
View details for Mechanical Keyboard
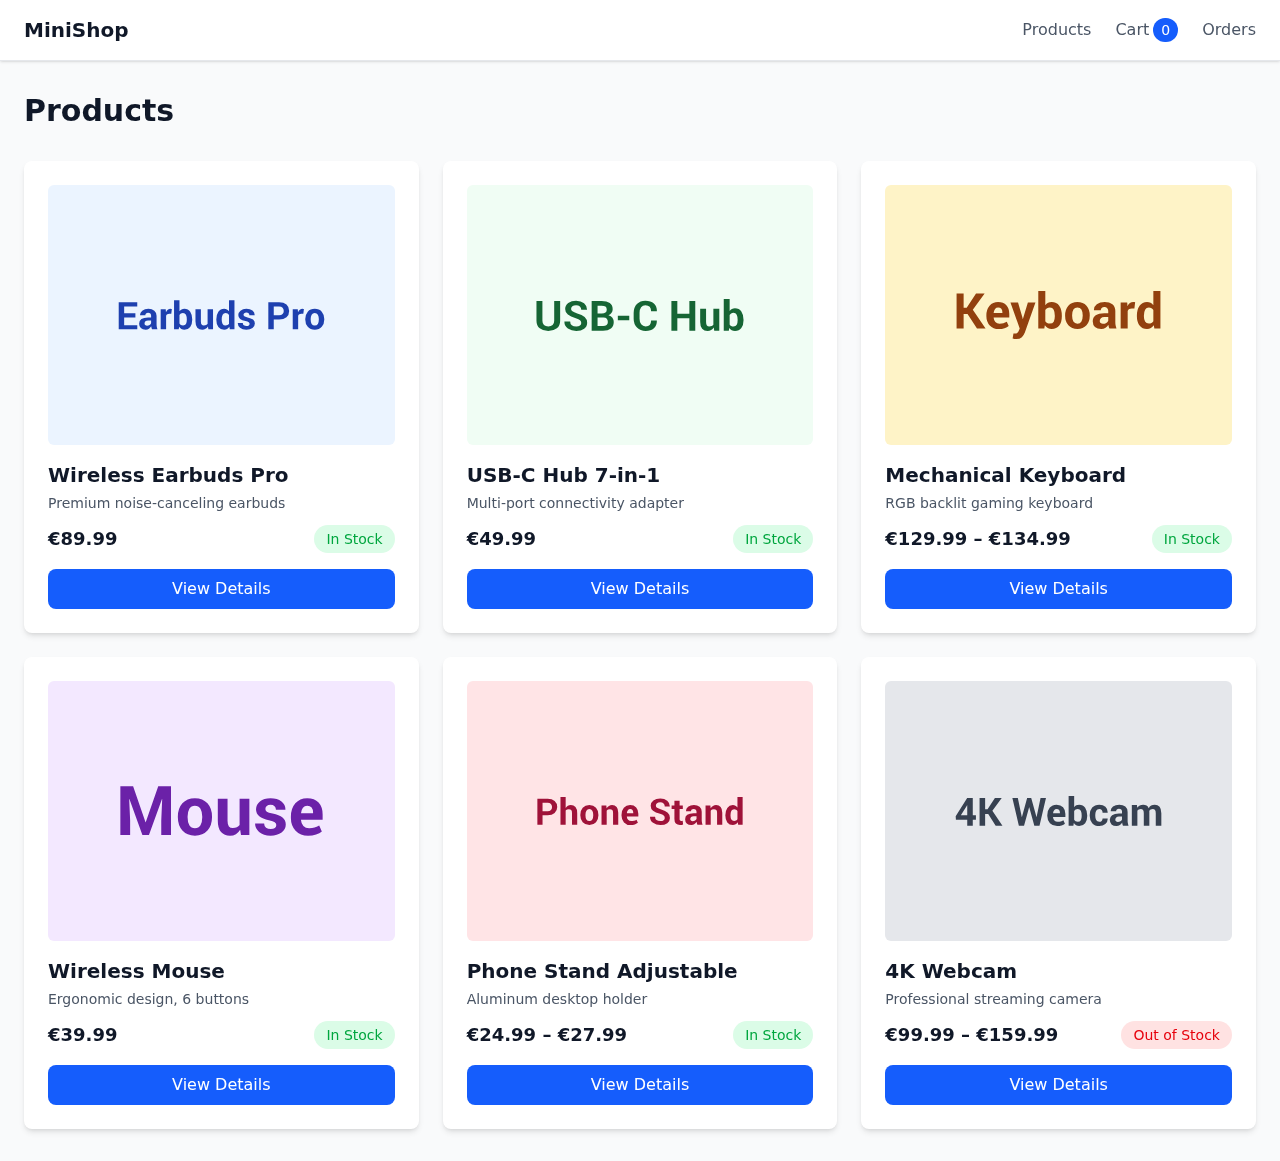point(1058,589)
